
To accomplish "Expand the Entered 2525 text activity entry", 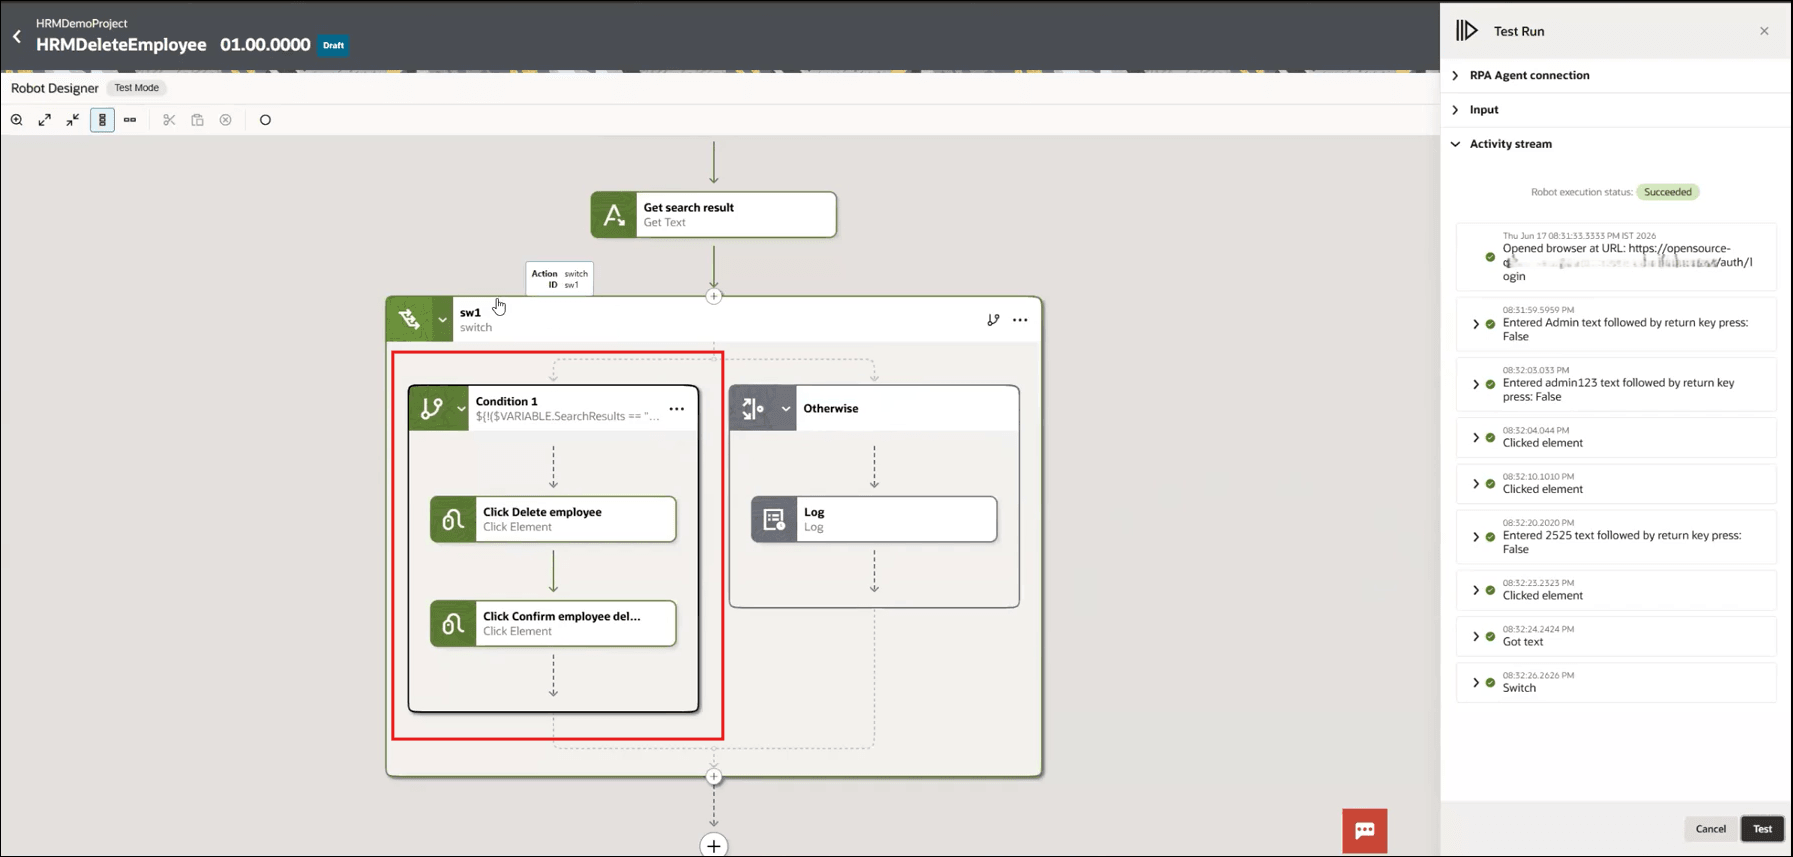I will click(x=1476, y=537).
